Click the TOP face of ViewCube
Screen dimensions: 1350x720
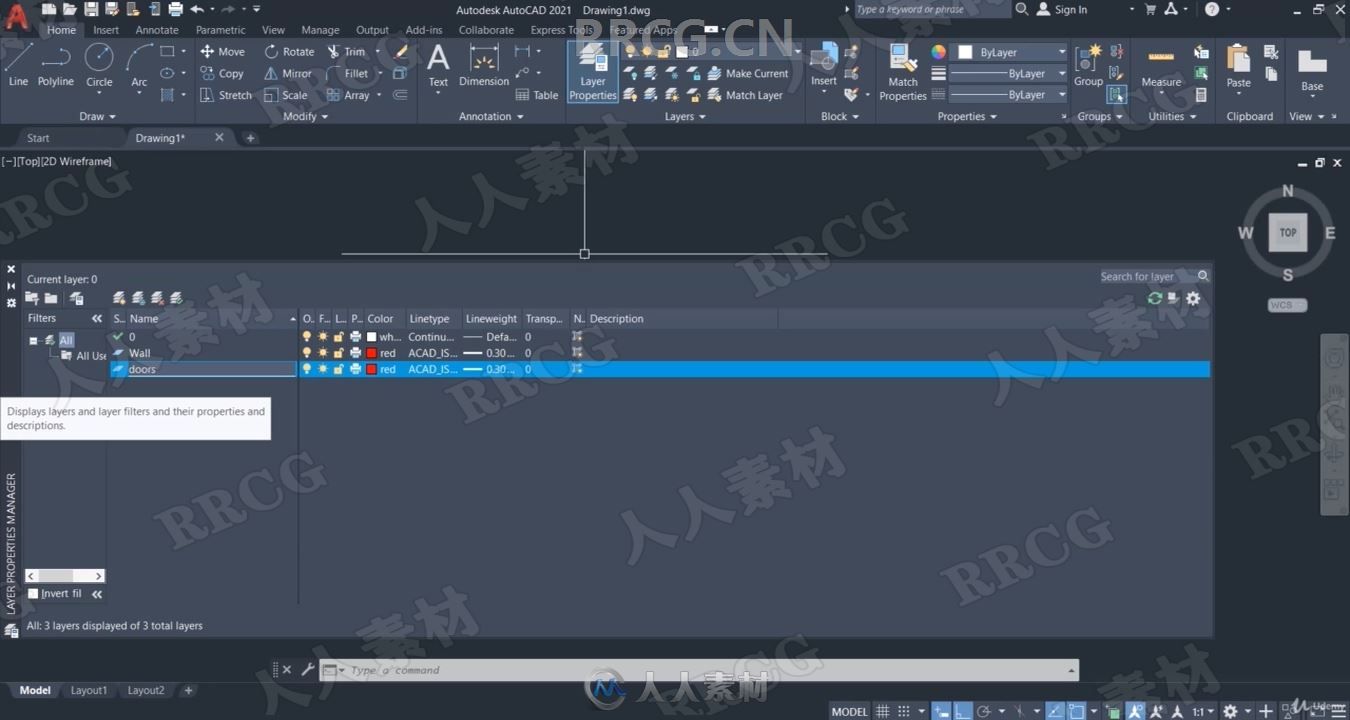click(x=1288, y=233)
